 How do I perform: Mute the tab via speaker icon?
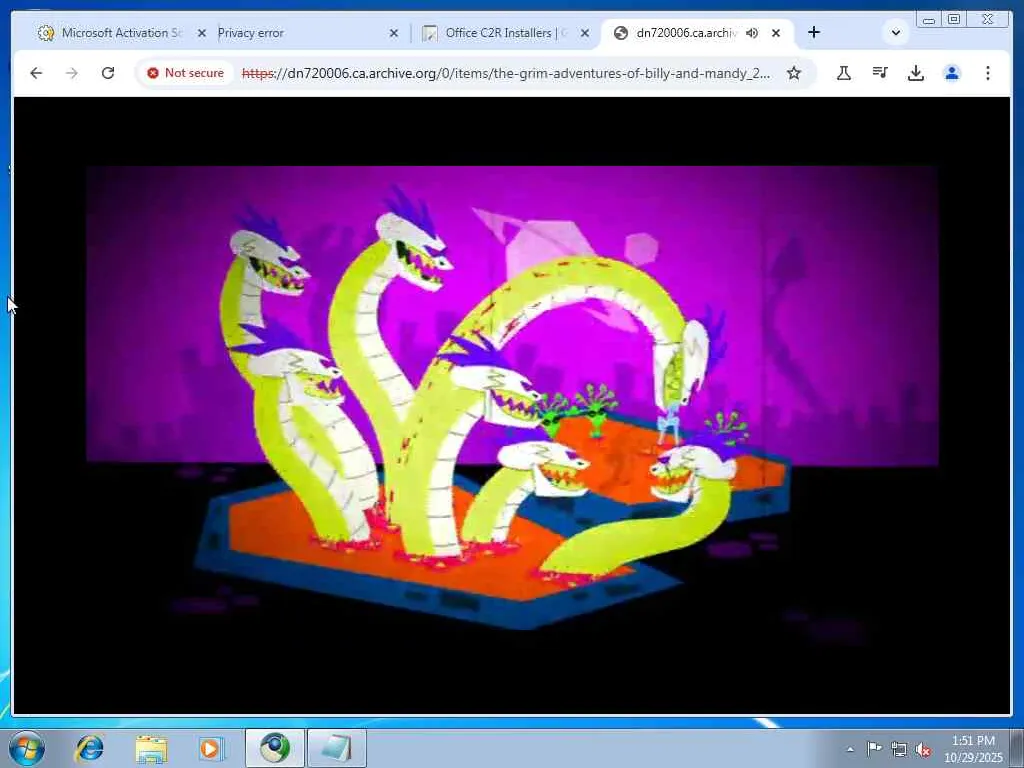click(x=752, y=33)
